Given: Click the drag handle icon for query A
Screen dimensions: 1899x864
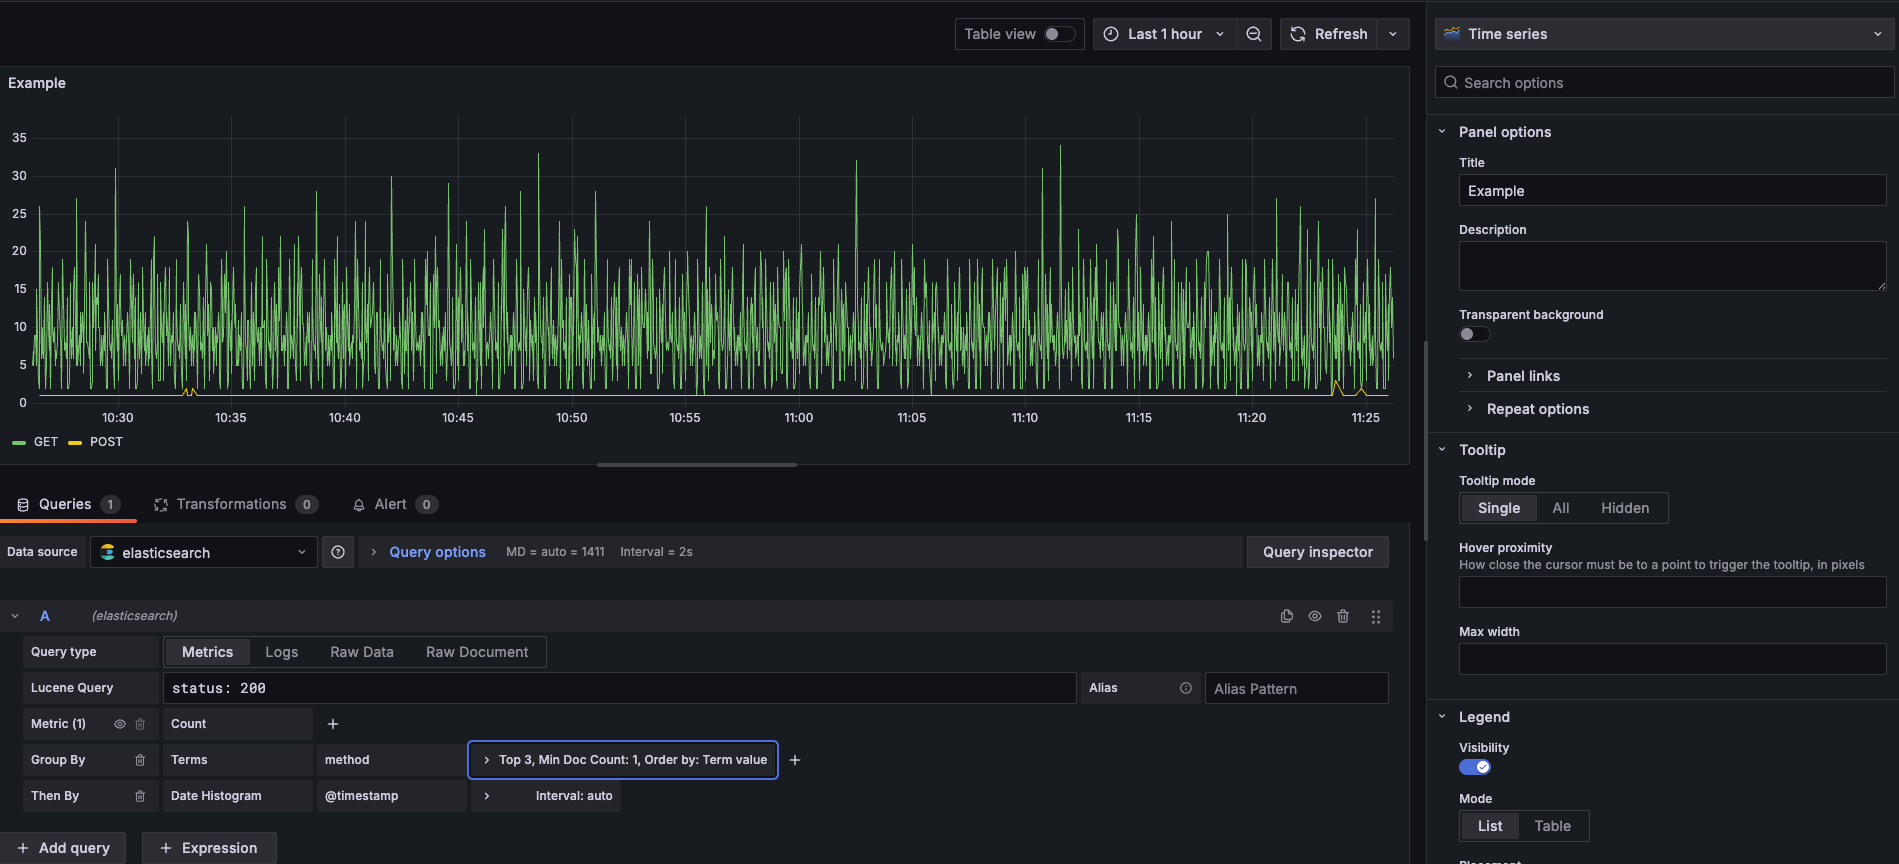Looking at the screenshot, I should point(1376,617).
